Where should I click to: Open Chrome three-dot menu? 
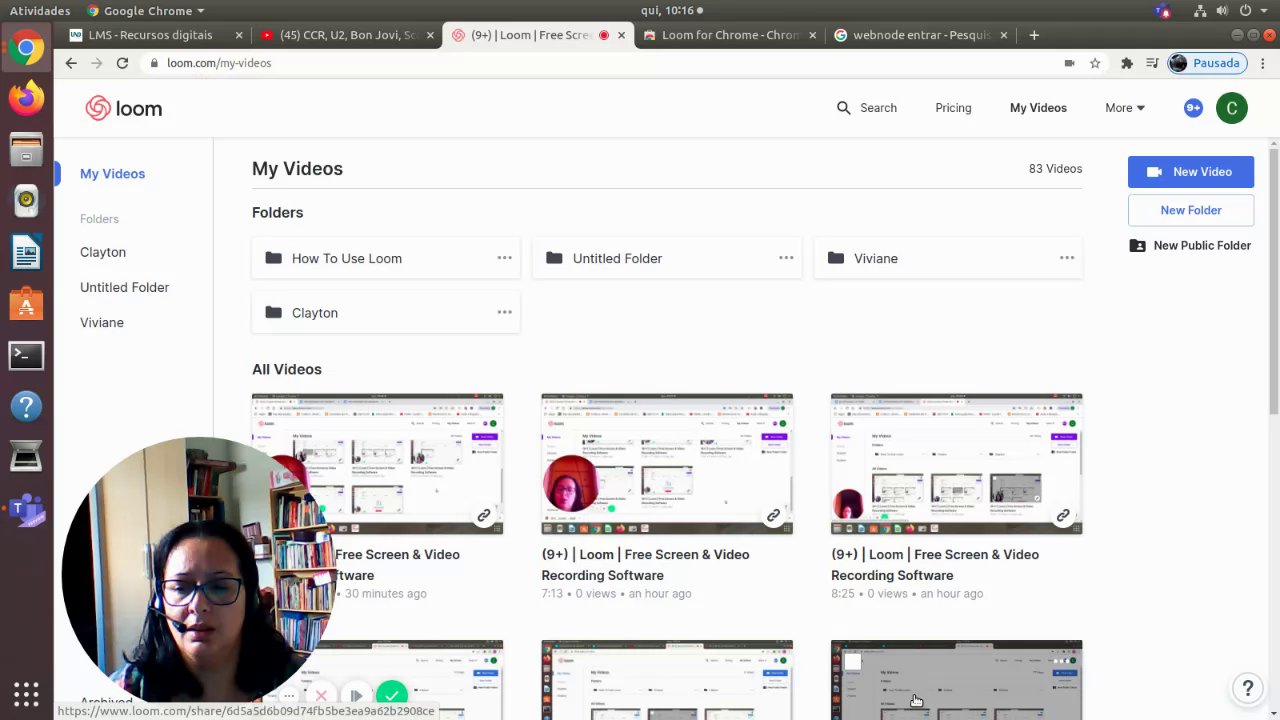(1263, 63)
